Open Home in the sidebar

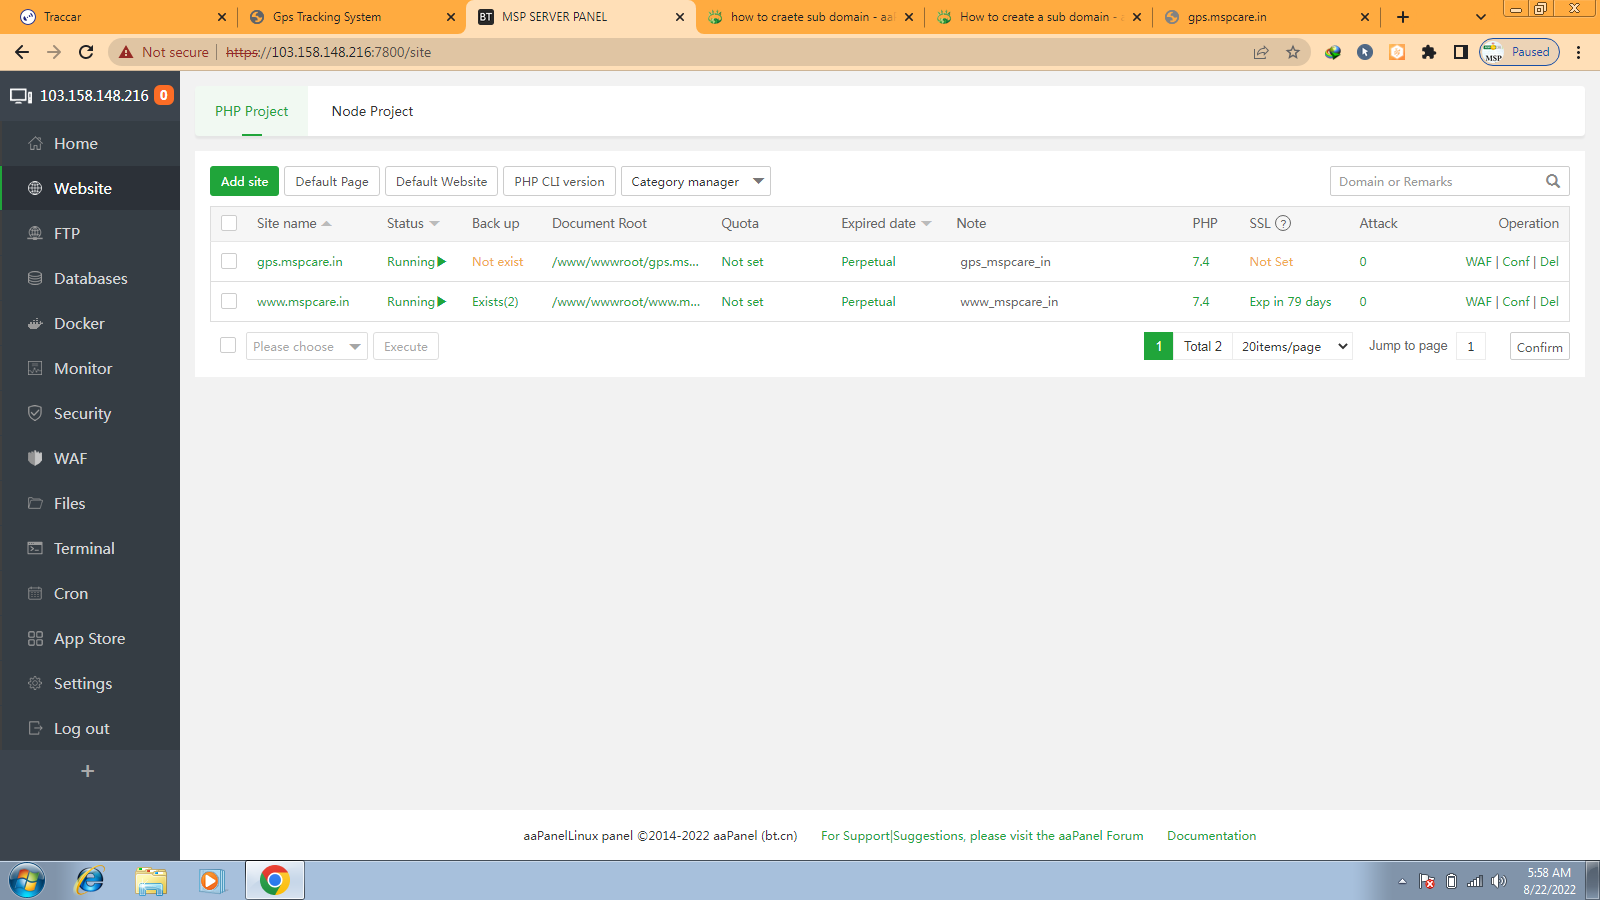pyautogui.click(x=75, y=143)
